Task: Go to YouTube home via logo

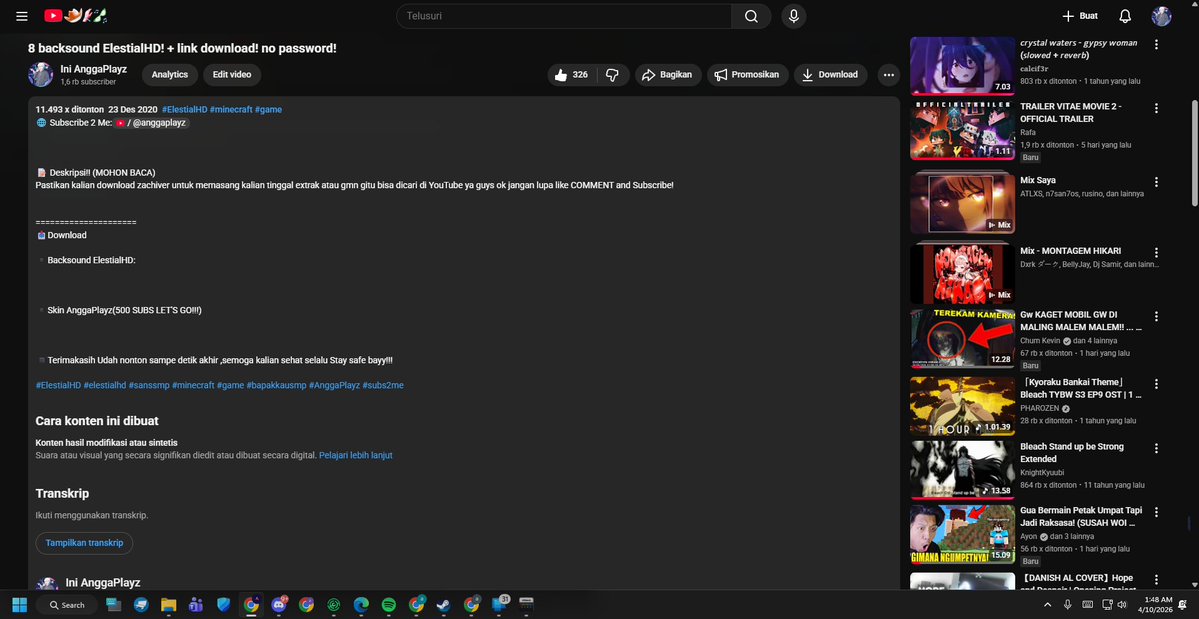Action: (75, 15)
